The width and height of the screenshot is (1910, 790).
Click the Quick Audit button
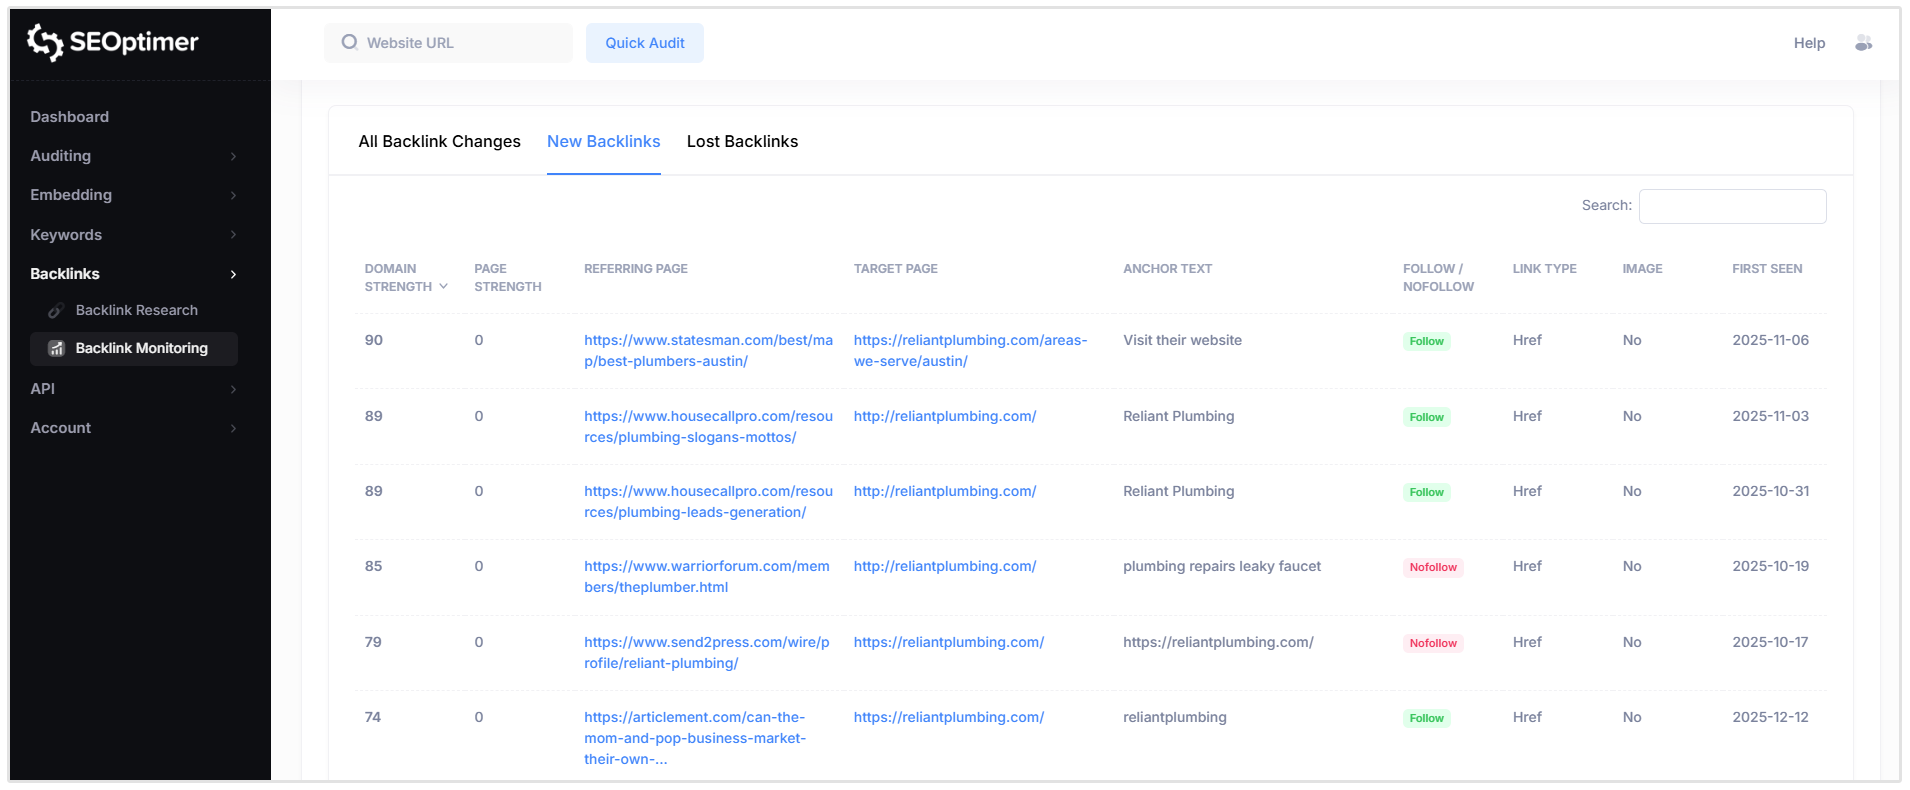pos(644,43)
